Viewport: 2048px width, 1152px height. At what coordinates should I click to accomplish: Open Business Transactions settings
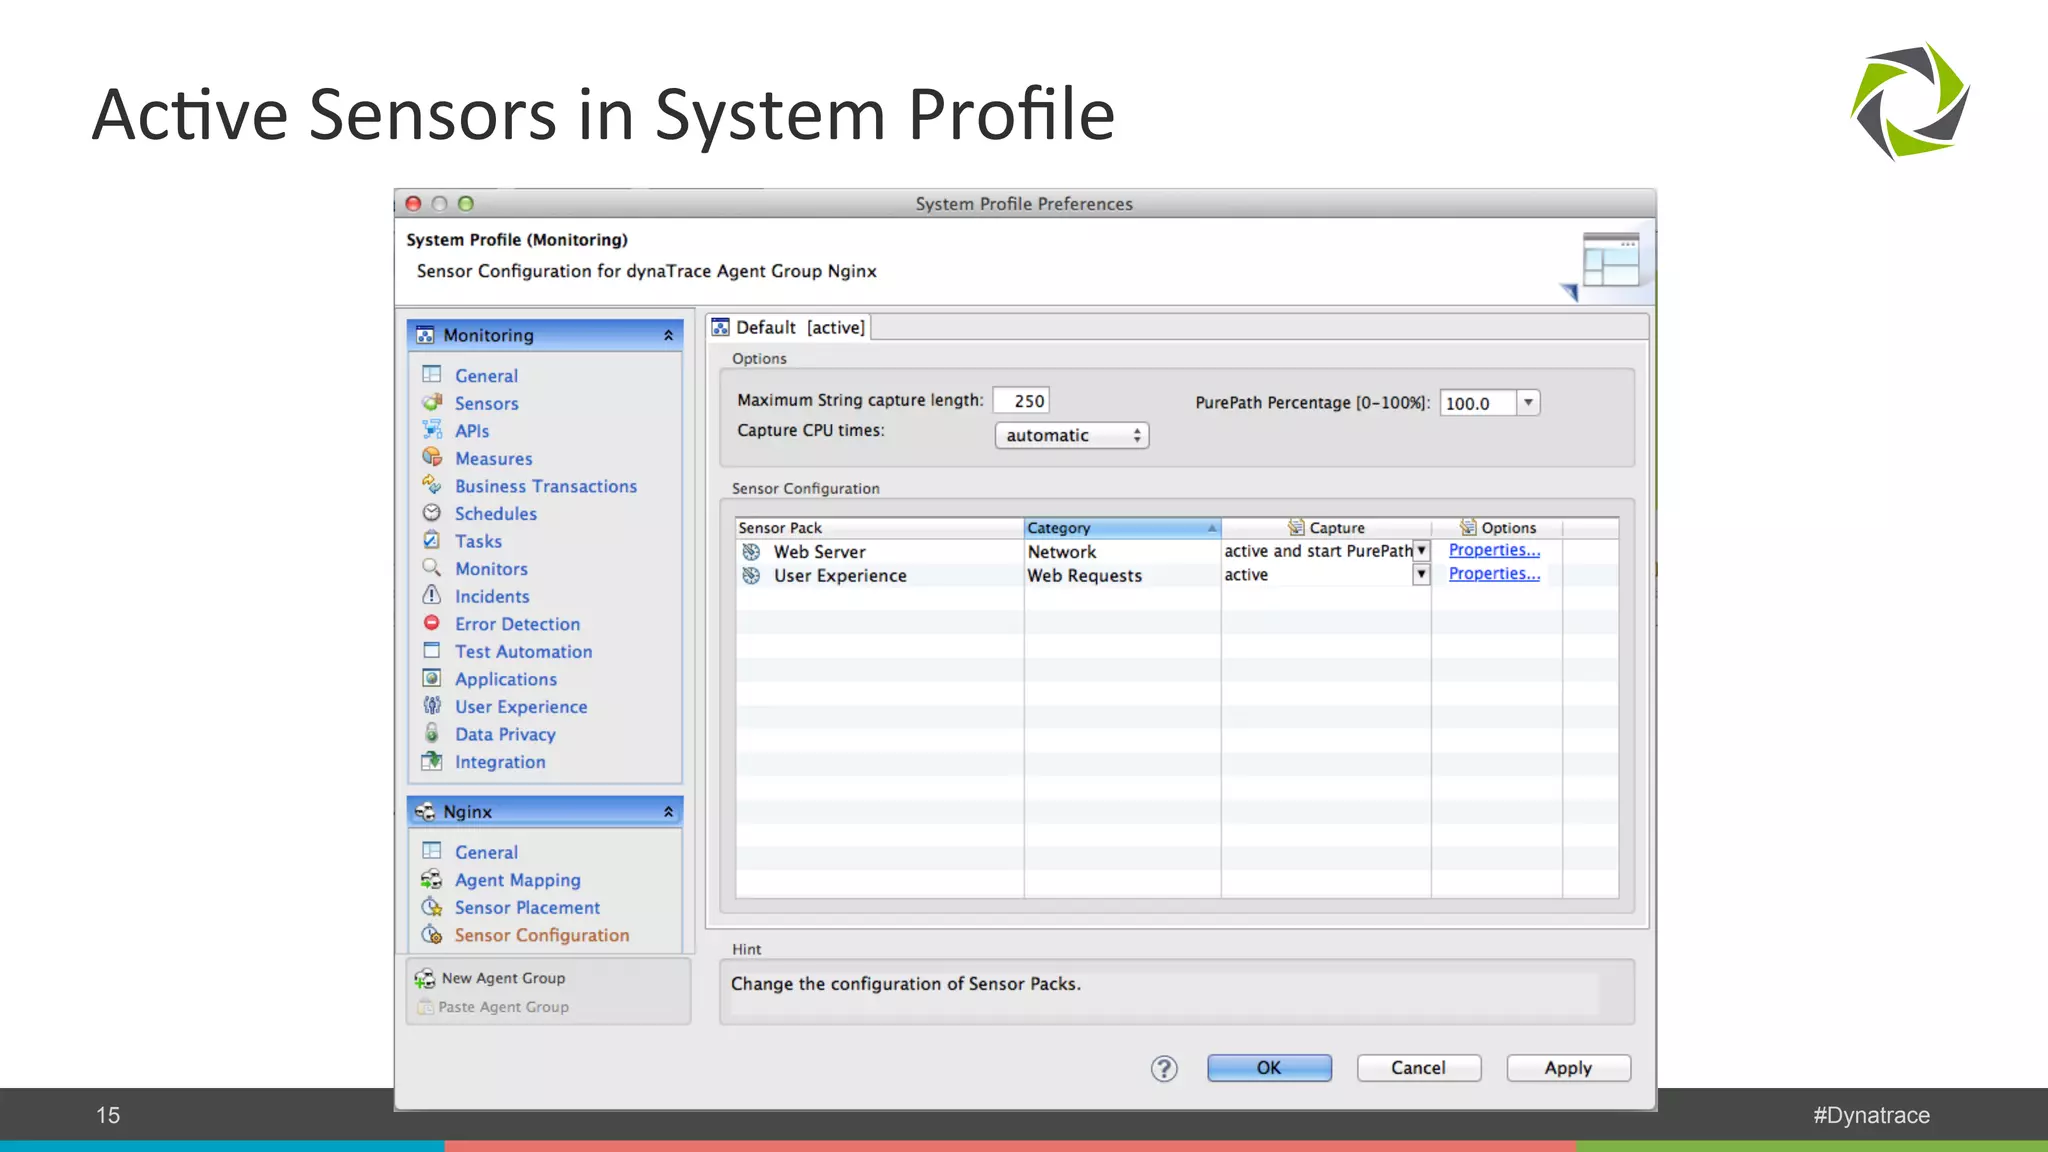tap(546, 487)
